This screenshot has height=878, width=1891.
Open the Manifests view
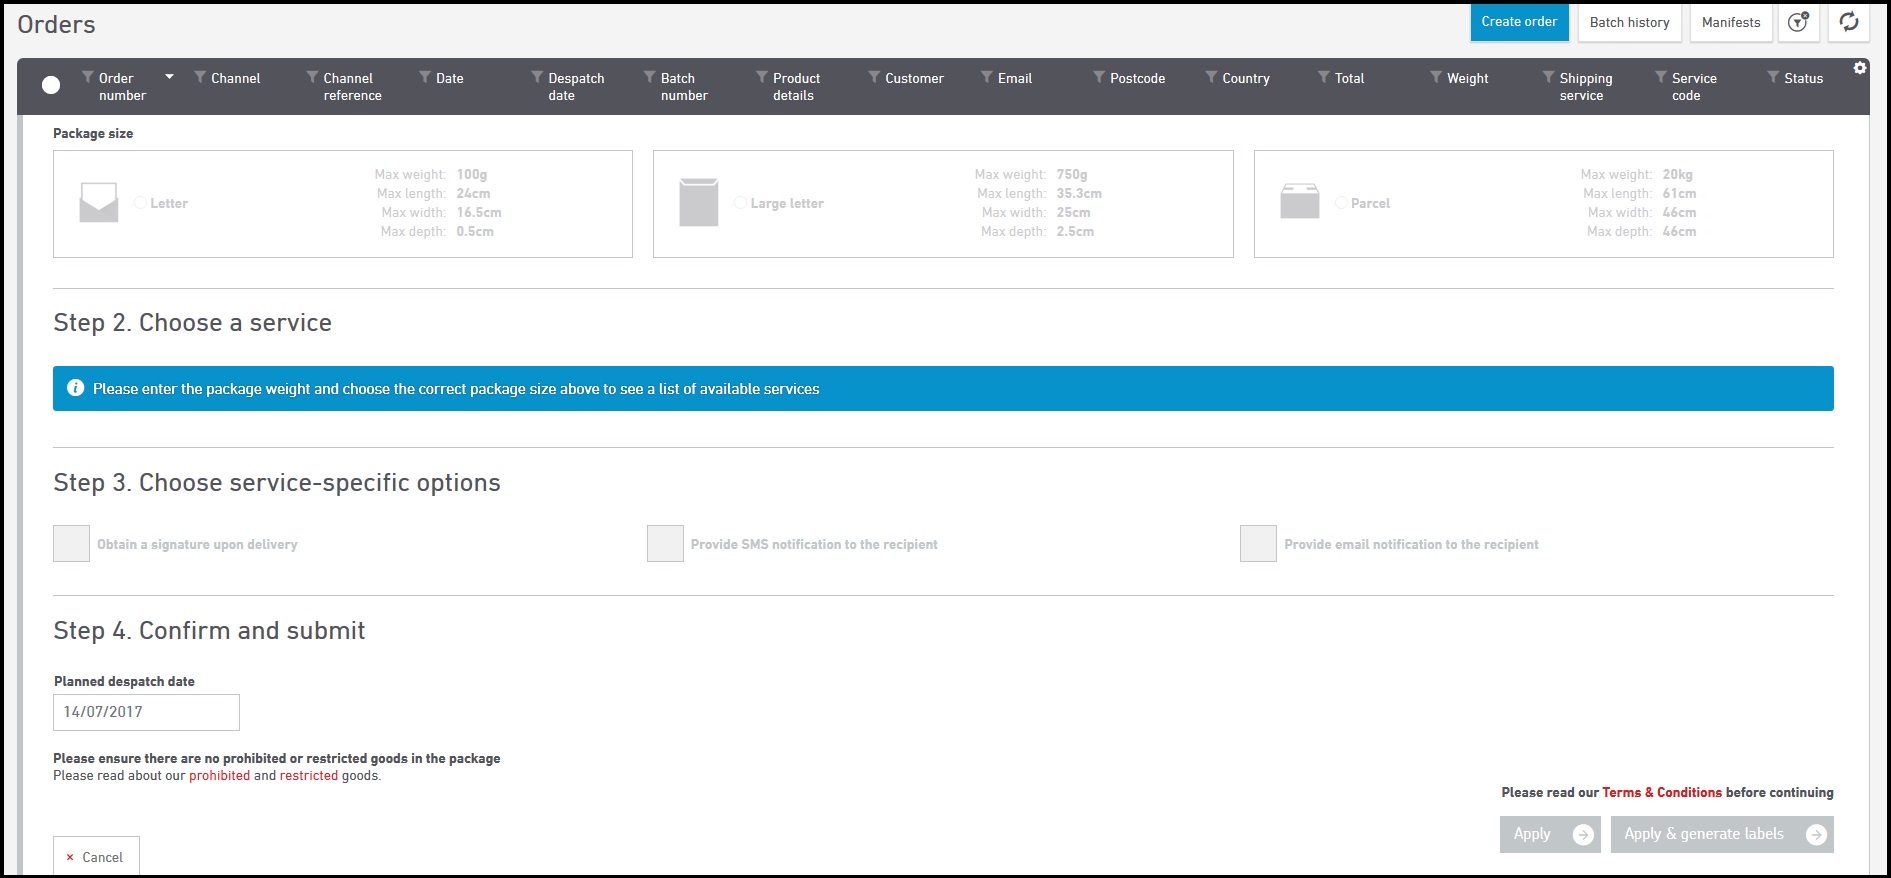[x=1730, y=22]
